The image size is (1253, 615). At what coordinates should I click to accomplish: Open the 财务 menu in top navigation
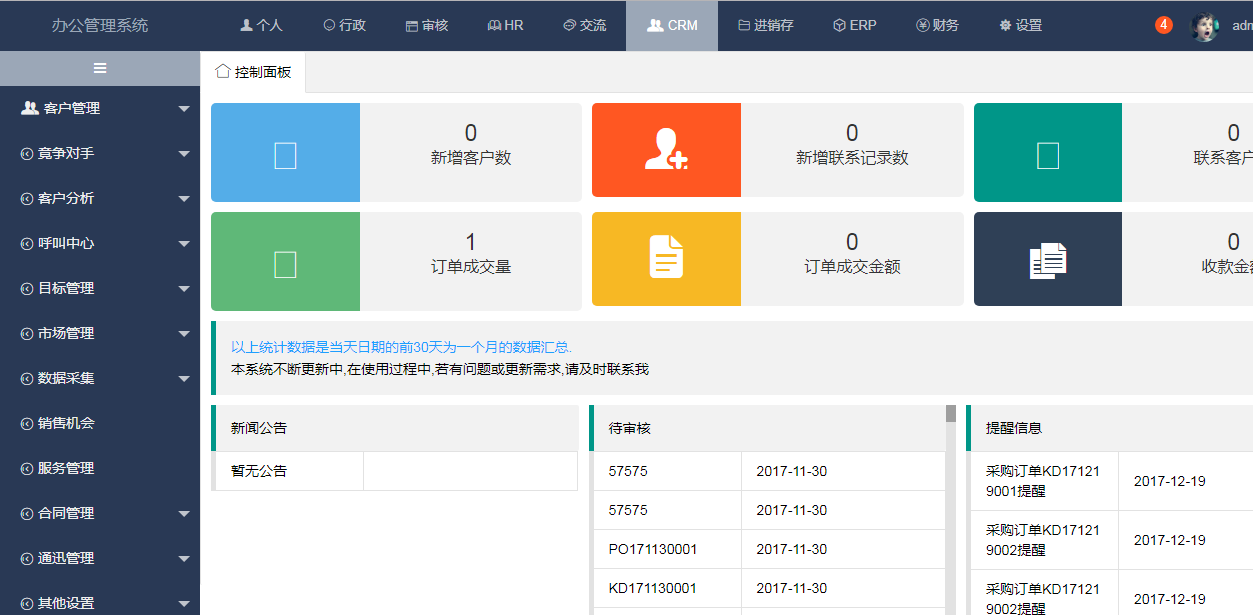937,25
